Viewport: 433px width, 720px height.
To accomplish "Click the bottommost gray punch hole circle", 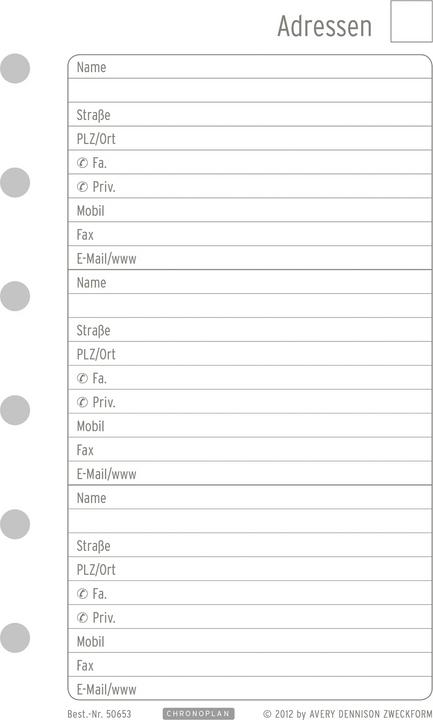I will pyautogui.click(x=15, y=638).
